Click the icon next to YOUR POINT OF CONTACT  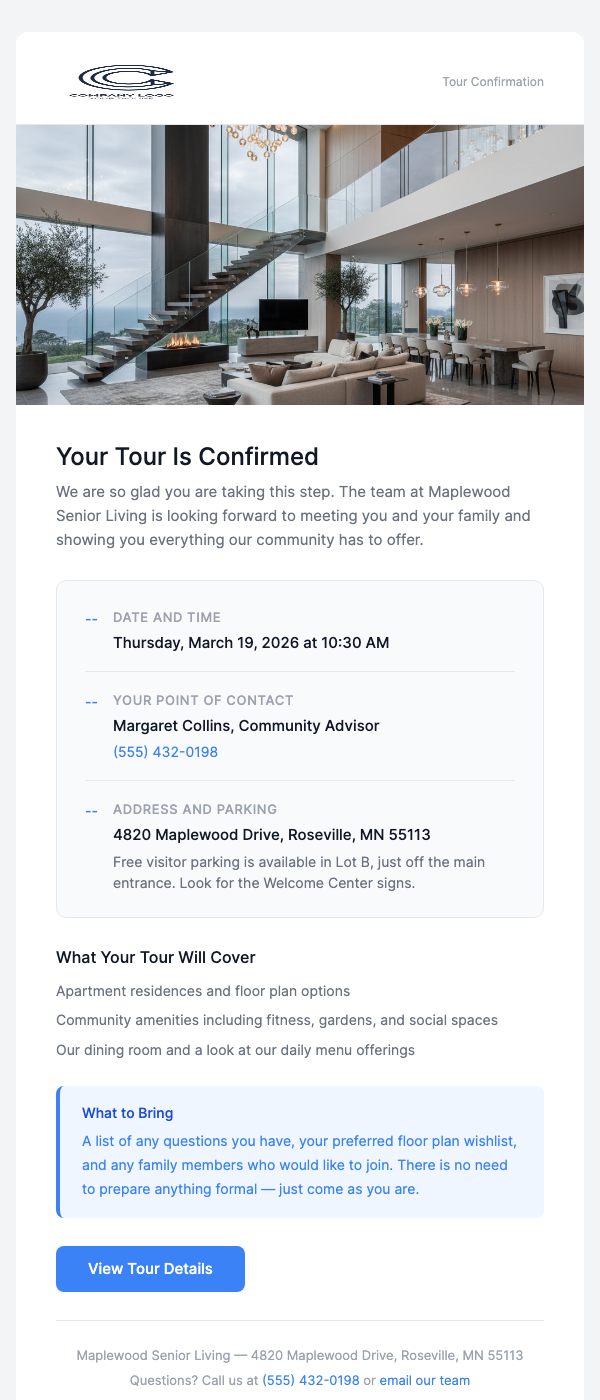[x=91, y=700]
